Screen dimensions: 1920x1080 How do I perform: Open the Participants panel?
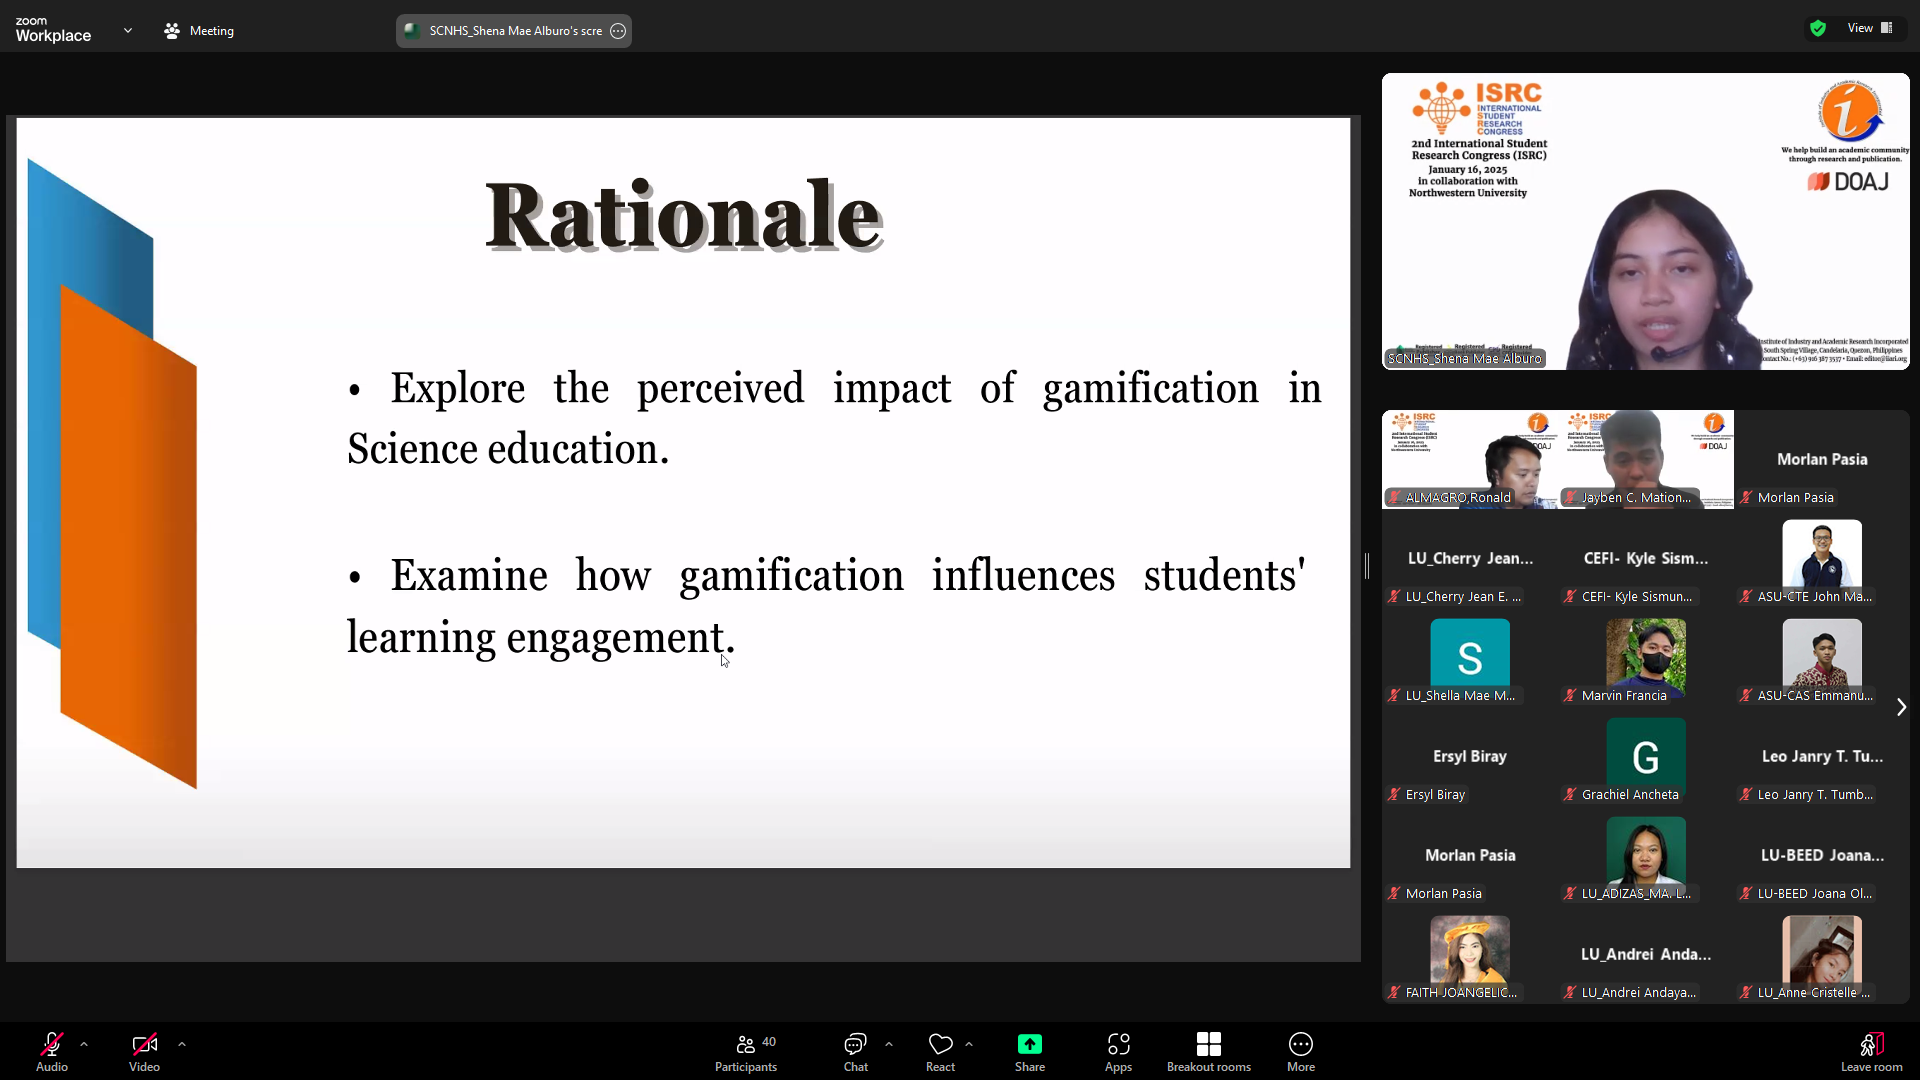point(745,1052)
